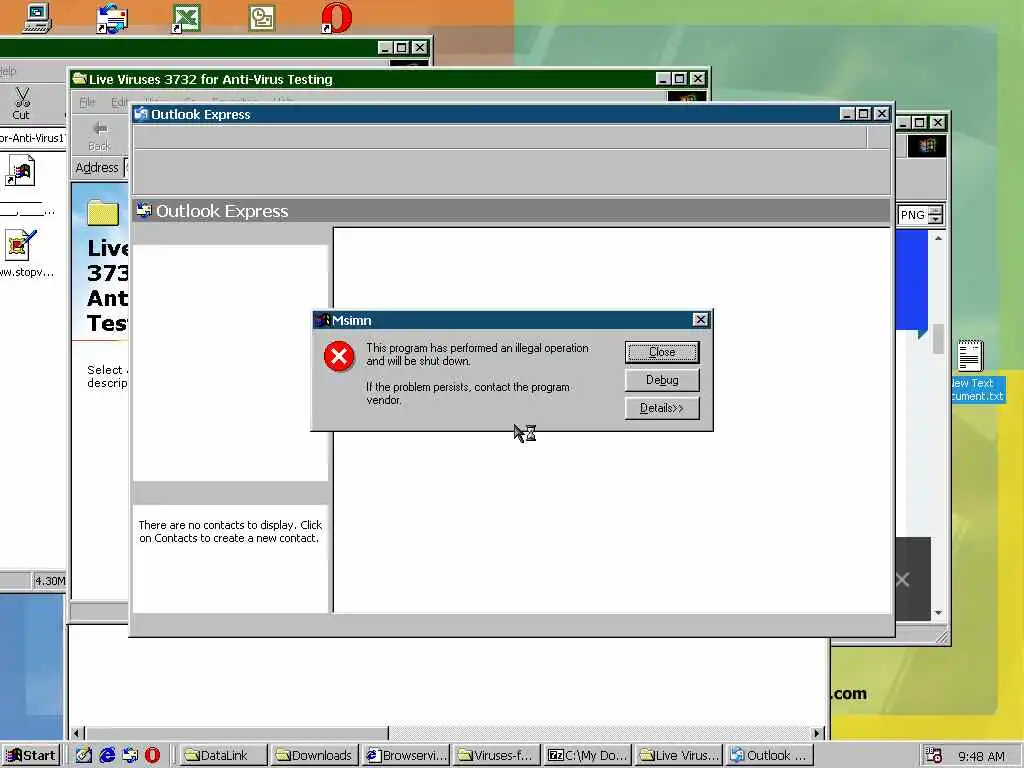Open the Outlook Express desktop shortcut
Screen dimensions: 1024x768
pyautogui.click(x=112, y=18)
